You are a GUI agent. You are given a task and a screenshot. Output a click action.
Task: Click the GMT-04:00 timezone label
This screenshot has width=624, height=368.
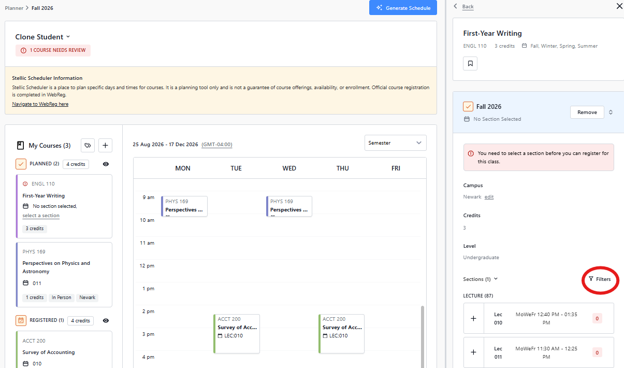[217, 144]
